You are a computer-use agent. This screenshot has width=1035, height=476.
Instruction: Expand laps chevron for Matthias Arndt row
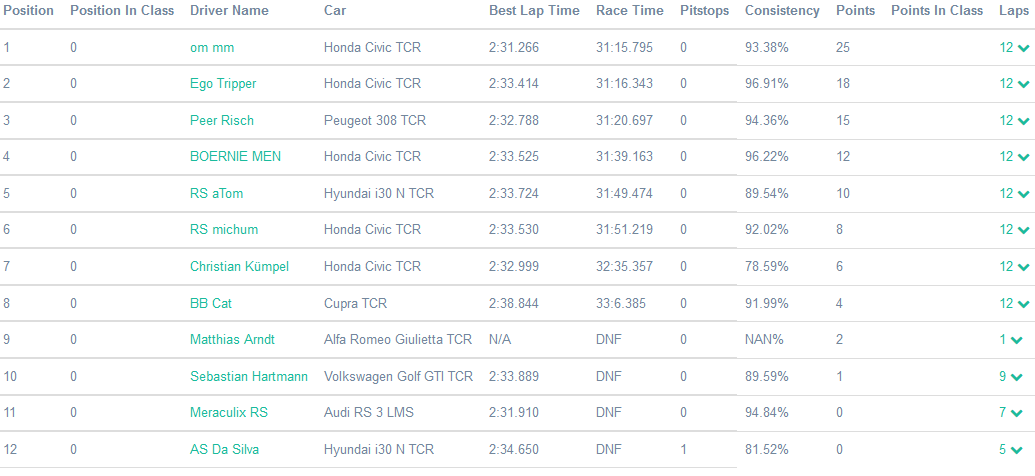click(x=1017, y=340)
